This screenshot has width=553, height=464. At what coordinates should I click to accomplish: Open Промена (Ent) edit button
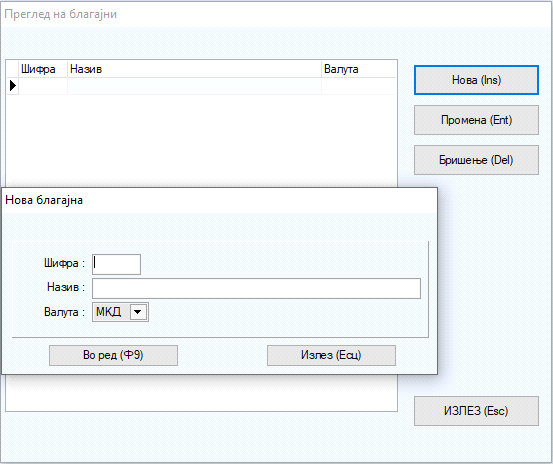476,120
